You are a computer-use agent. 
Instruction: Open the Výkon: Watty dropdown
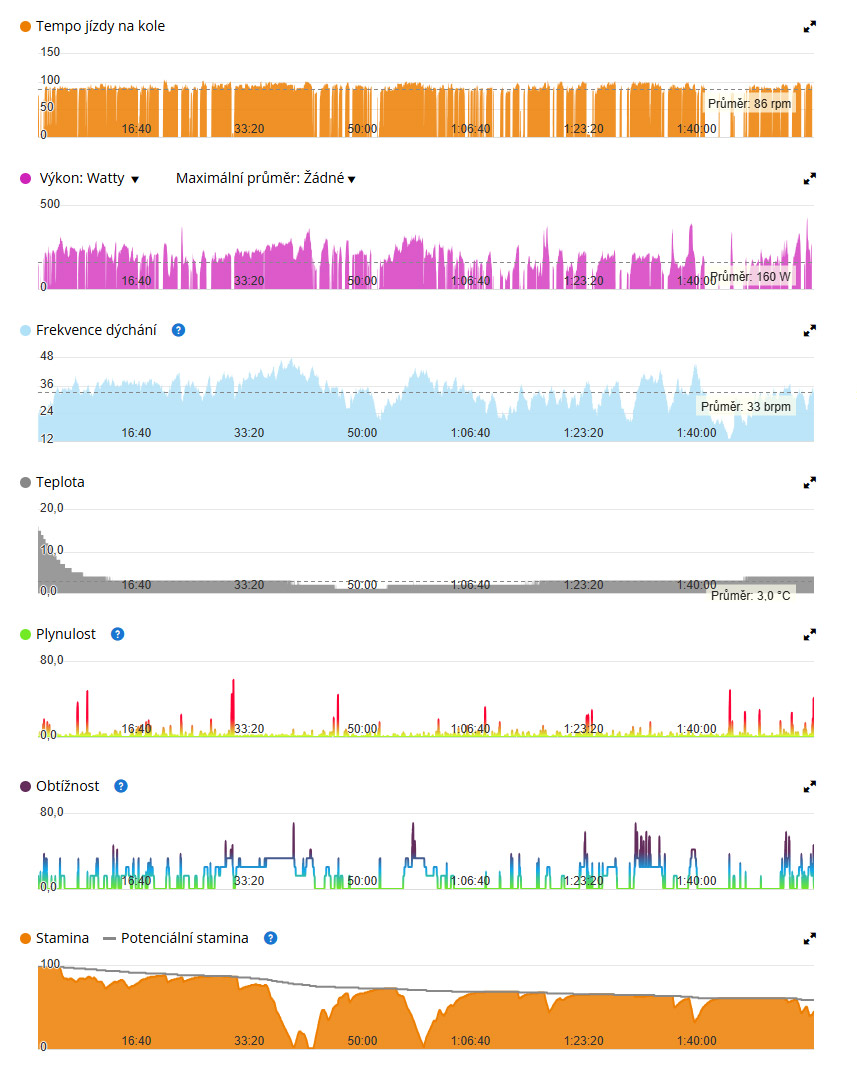tap(88, 179)
